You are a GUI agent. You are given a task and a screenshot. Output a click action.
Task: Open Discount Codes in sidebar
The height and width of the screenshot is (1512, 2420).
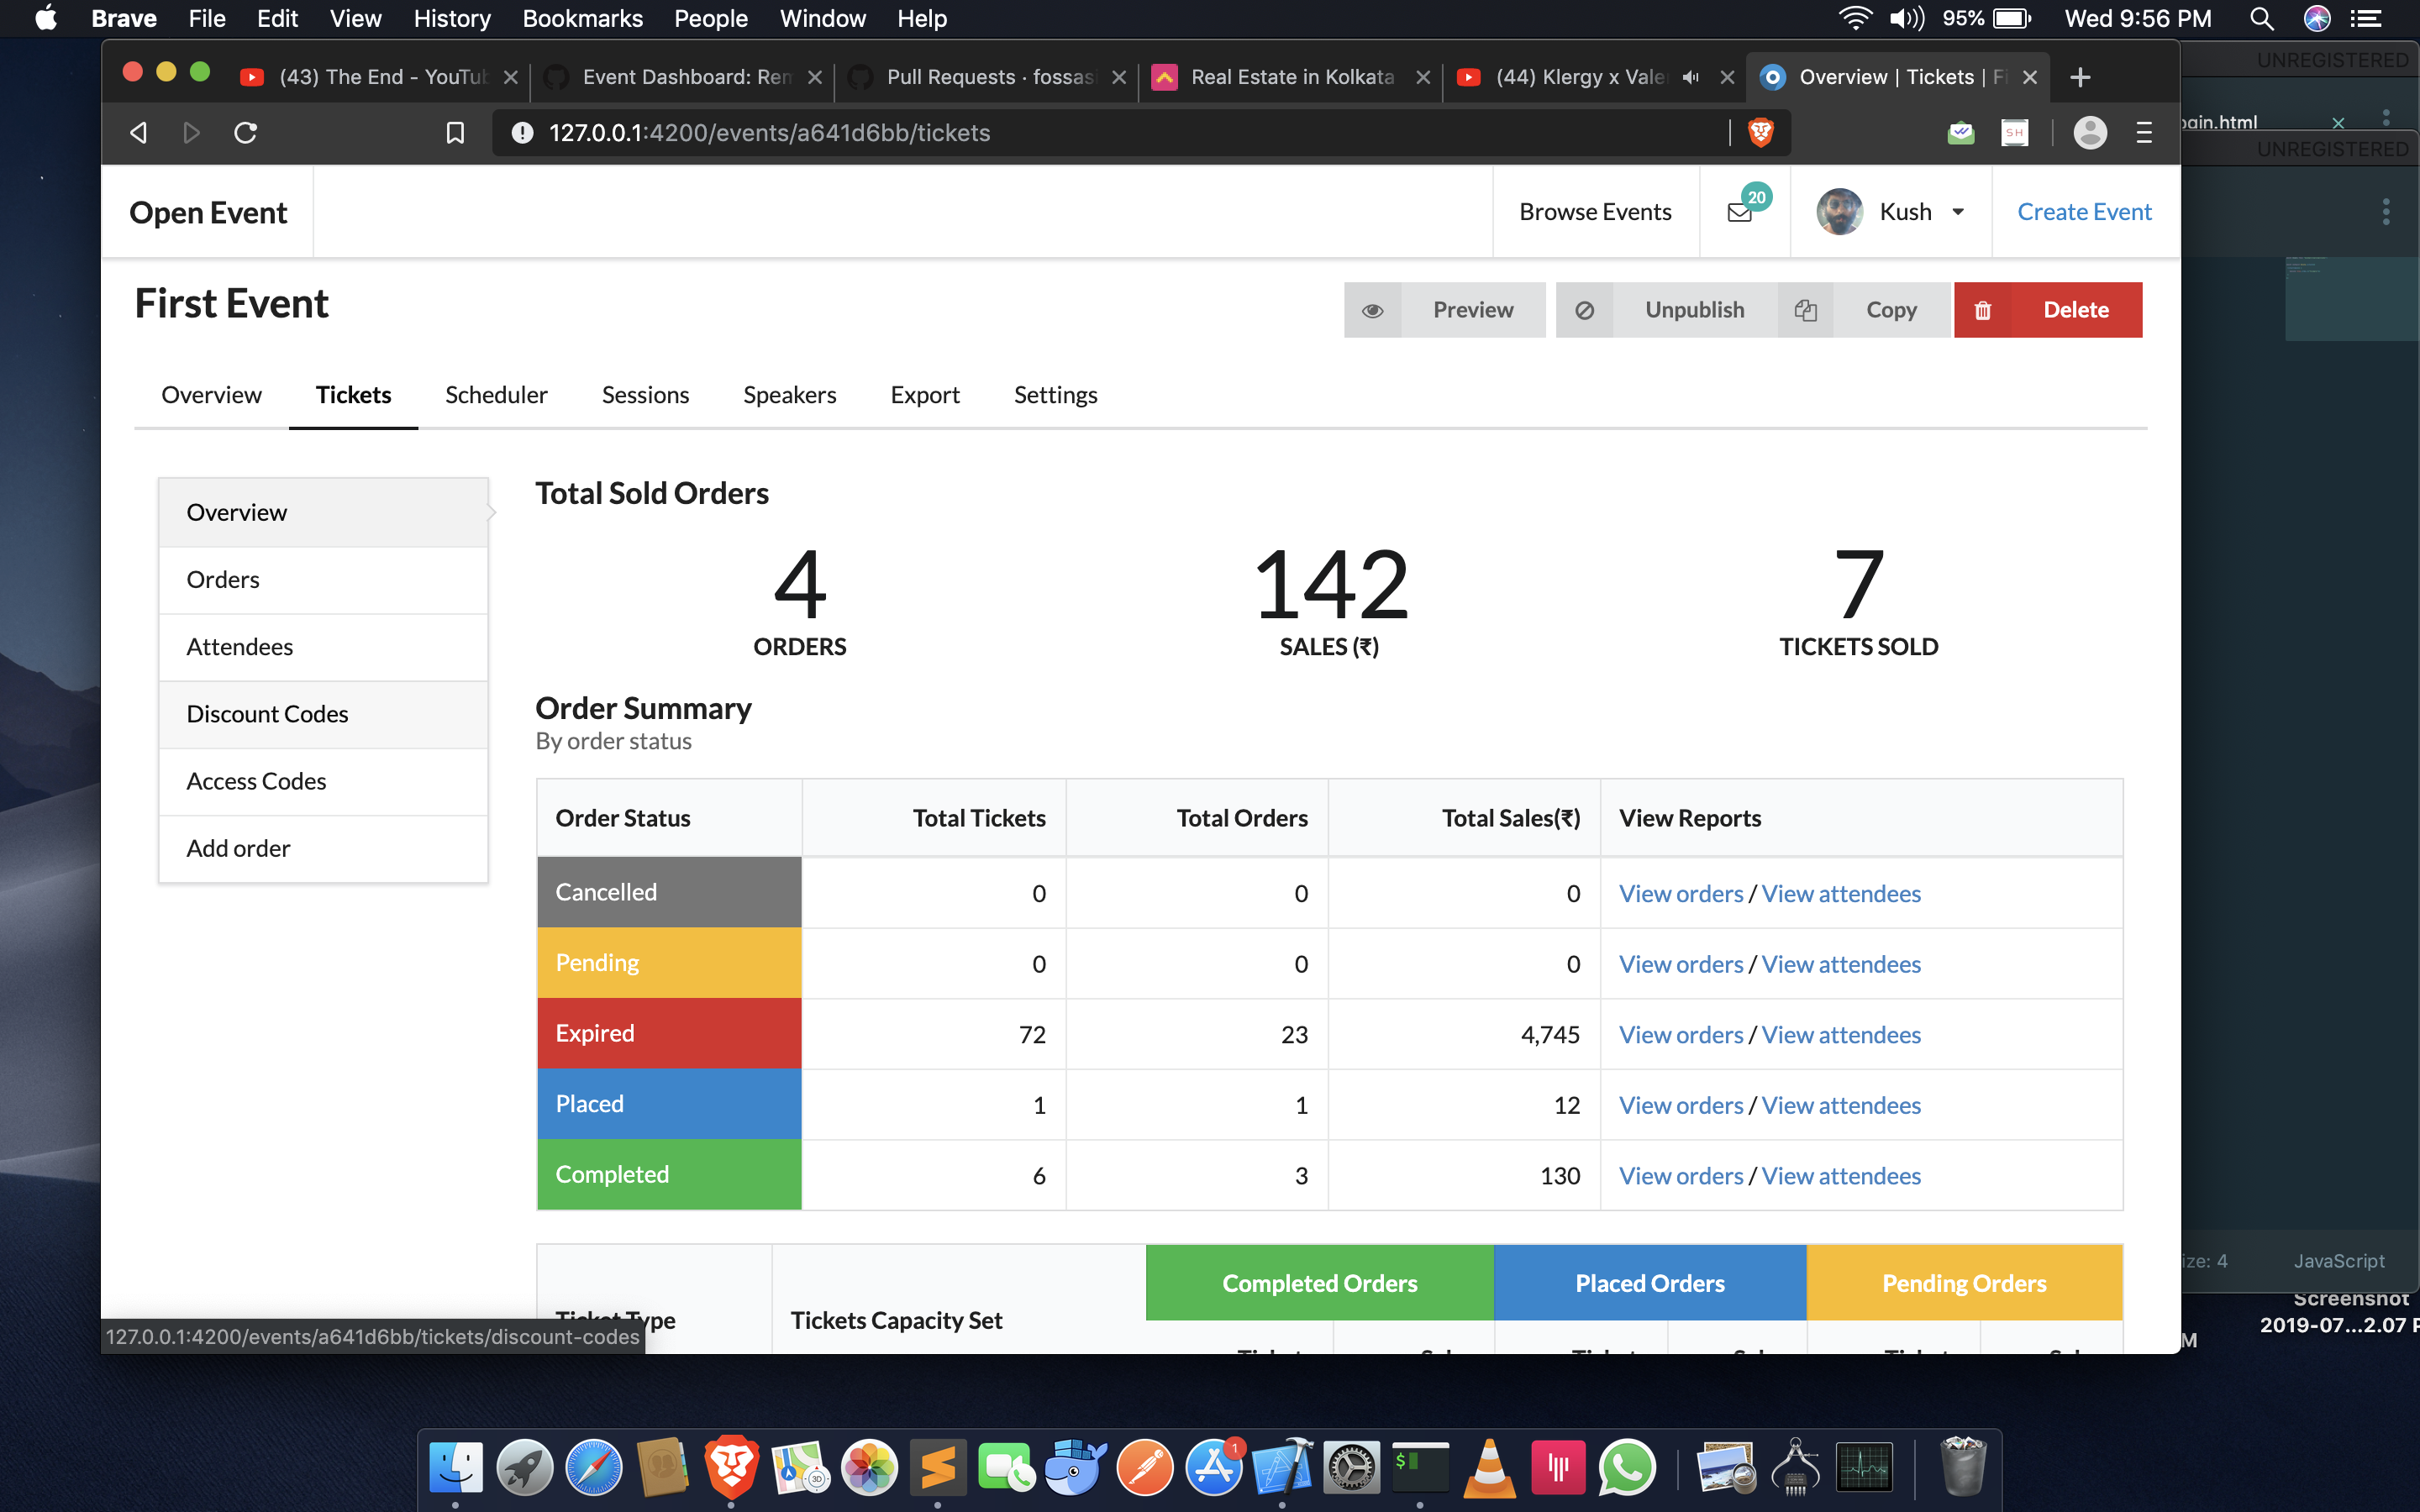click(267, 714)
